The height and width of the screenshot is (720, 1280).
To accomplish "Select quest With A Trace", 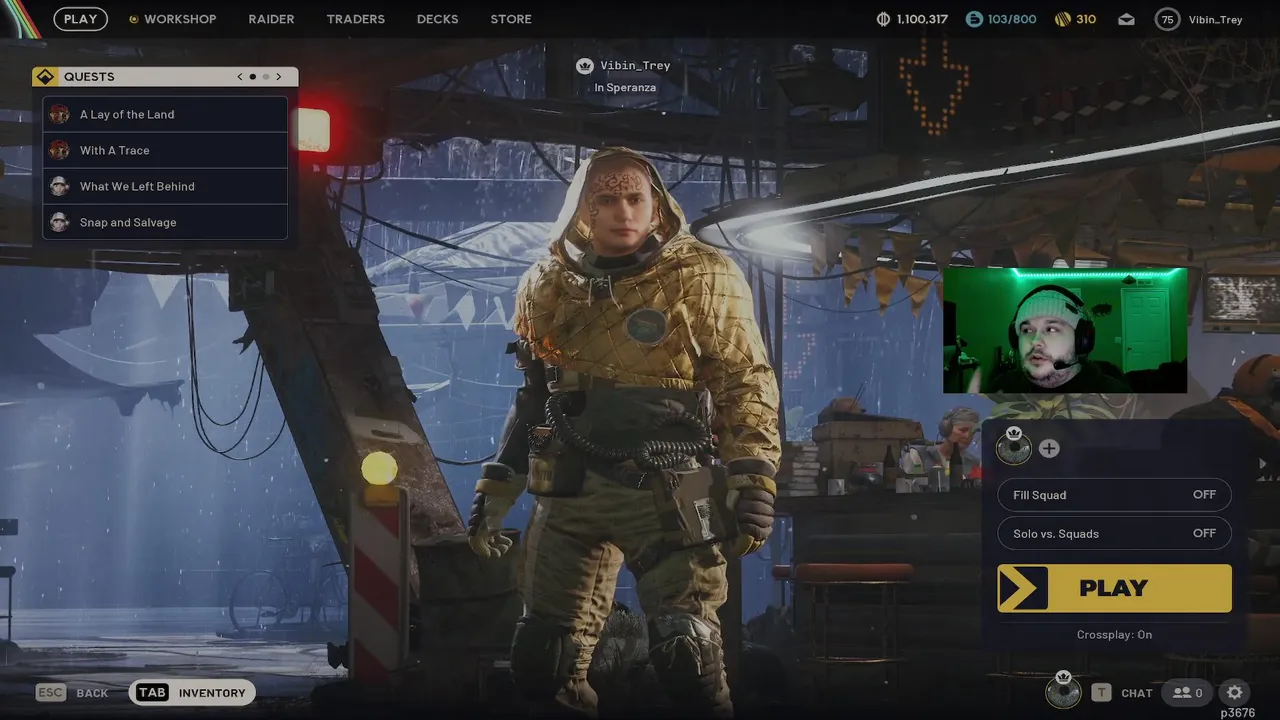I will (165, 150).
